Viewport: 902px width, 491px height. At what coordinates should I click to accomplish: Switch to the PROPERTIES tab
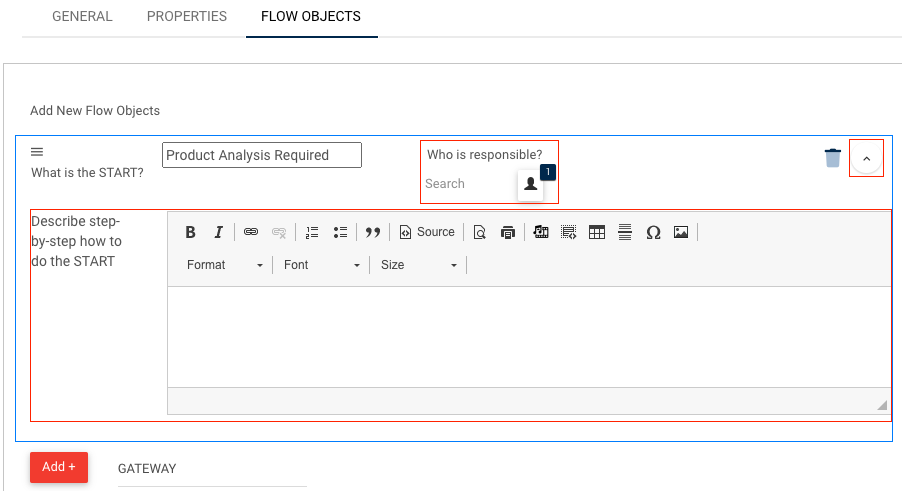(x=187, y=16)
